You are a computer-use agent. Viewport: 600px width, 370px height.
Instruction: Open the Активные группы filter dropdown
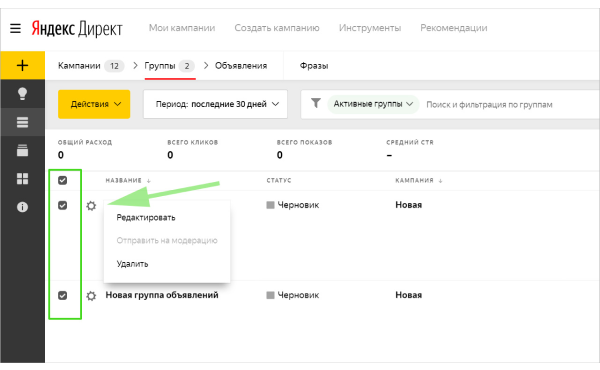click(x=373, y=104)
